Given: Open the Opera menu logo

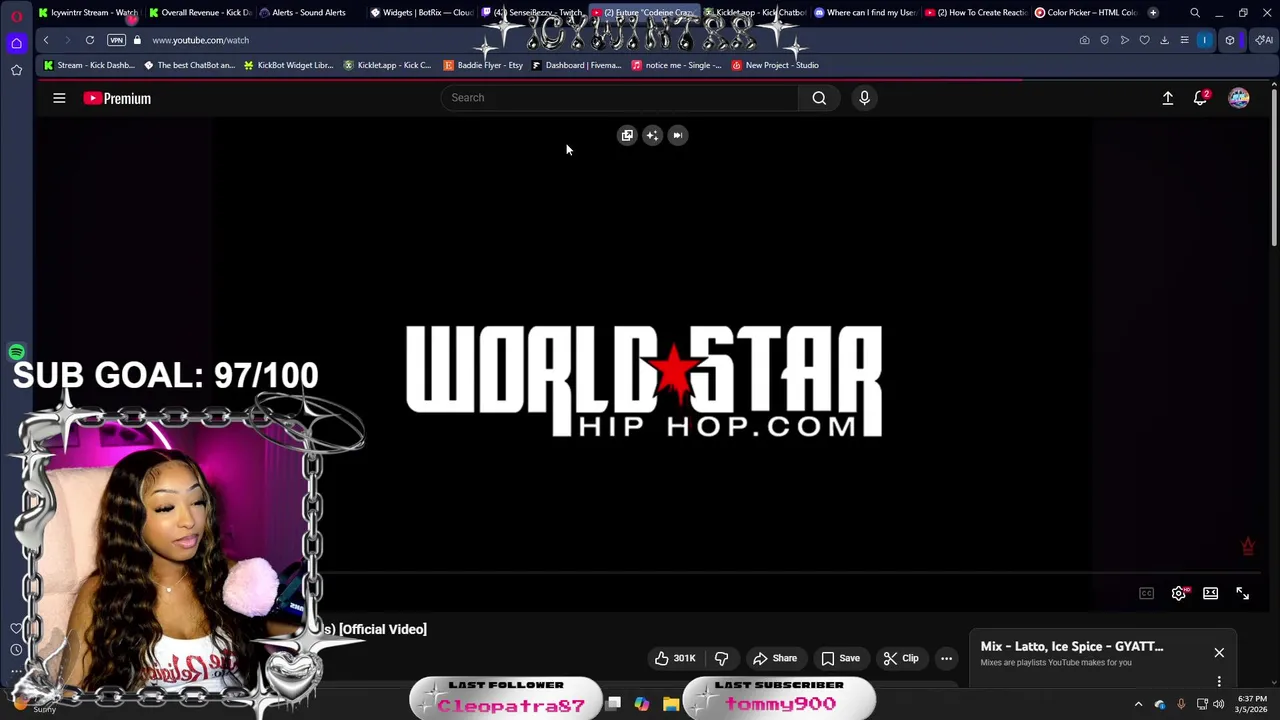Looking at the screenshot, I should pyautogui.click(x=16, y=16).
